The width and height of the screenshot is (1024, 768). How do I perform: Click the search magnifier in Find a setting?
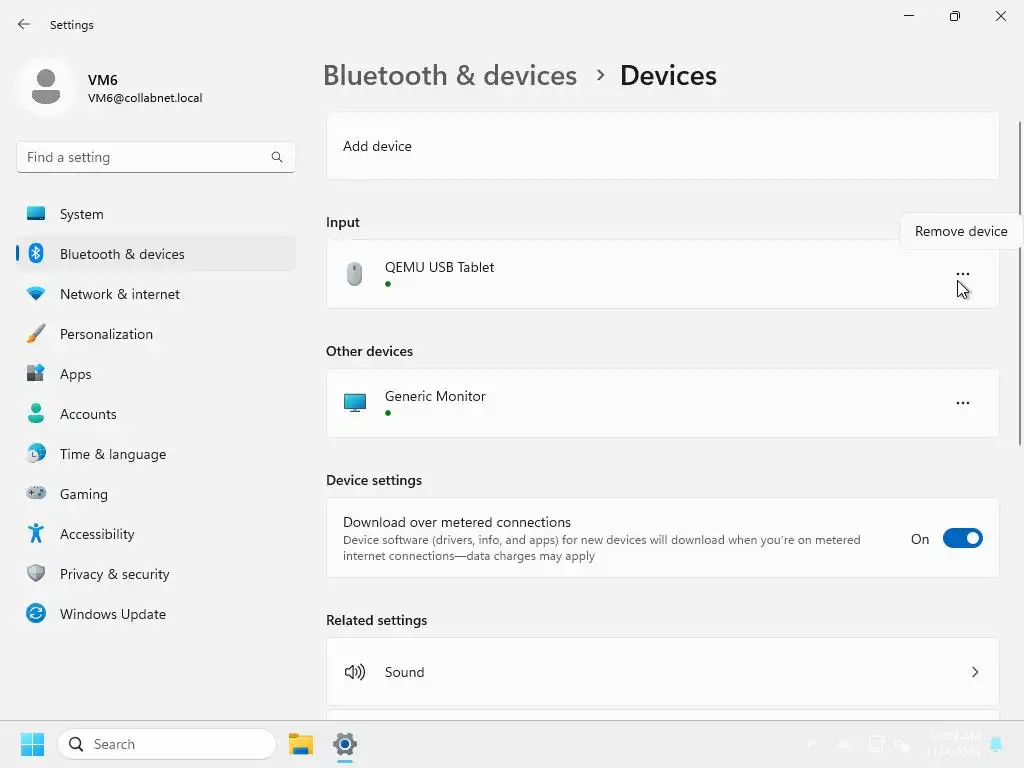click(x=277, y=157)
